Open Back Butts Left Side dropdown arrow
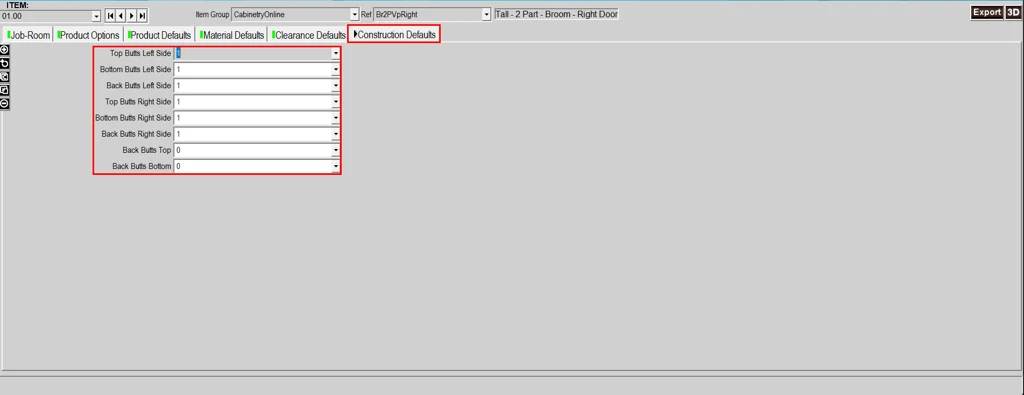Viewport: 1024px width, 395px height. (x=336, y=86)
